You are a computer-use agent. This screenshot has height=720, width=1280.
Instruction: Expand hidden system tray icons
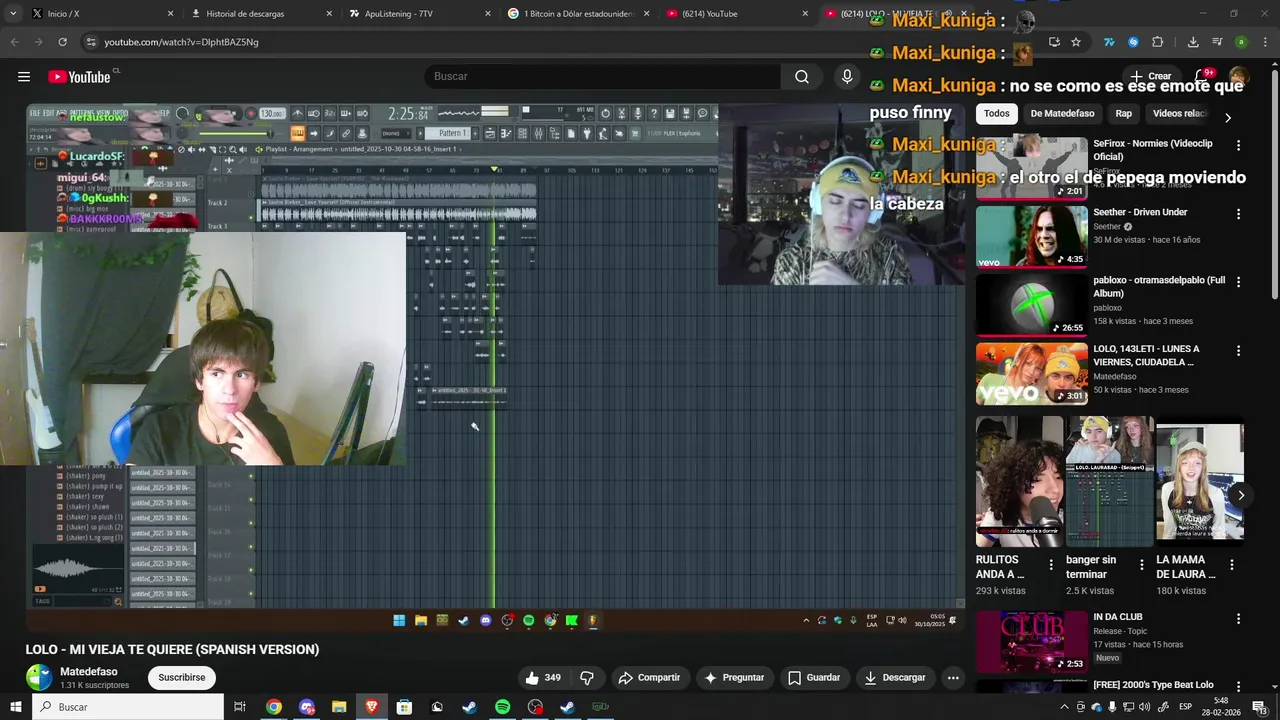(1066, 707)
